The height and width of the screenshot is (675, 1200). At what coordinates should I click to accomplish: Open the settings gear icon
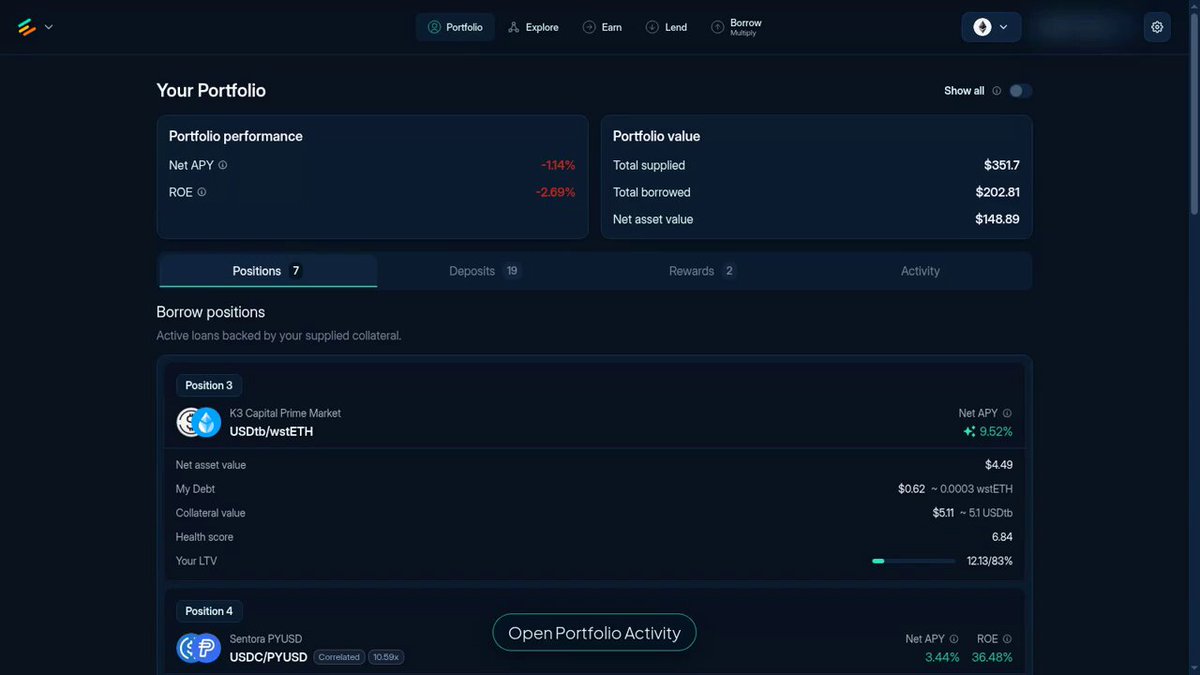tap(1157, 27)
